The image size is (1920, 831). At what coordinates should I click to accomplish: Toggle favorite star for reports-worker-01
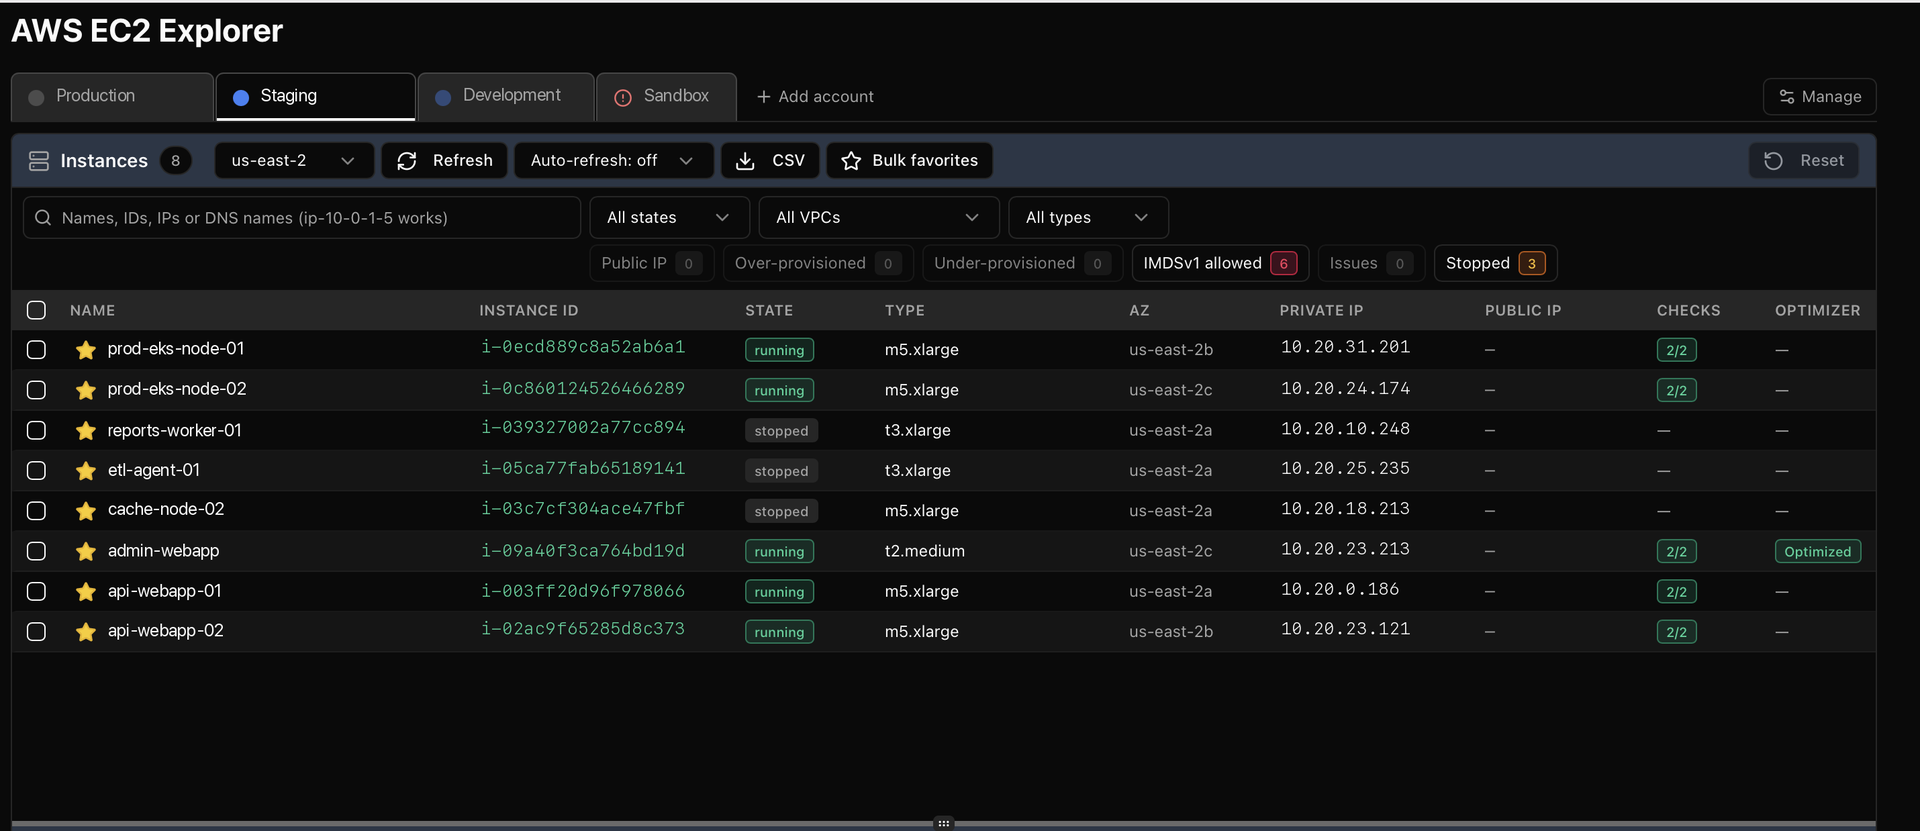coord(86,431)
